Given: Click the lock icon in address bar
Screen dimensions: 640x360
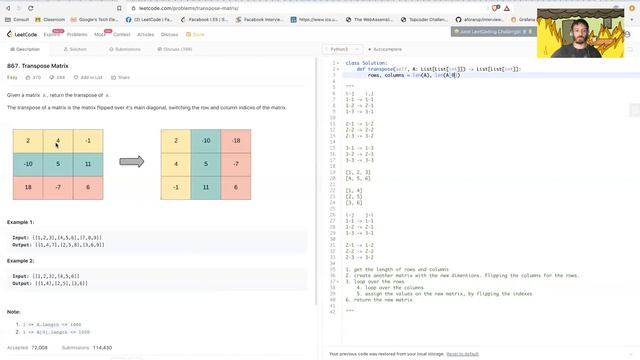Looking at the screenshot, I should pos(133,8).
